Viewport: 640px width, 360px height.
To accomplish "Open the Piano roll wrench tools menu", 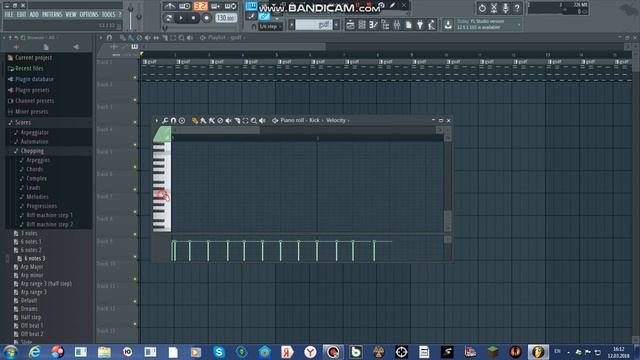I will [165, 120].
